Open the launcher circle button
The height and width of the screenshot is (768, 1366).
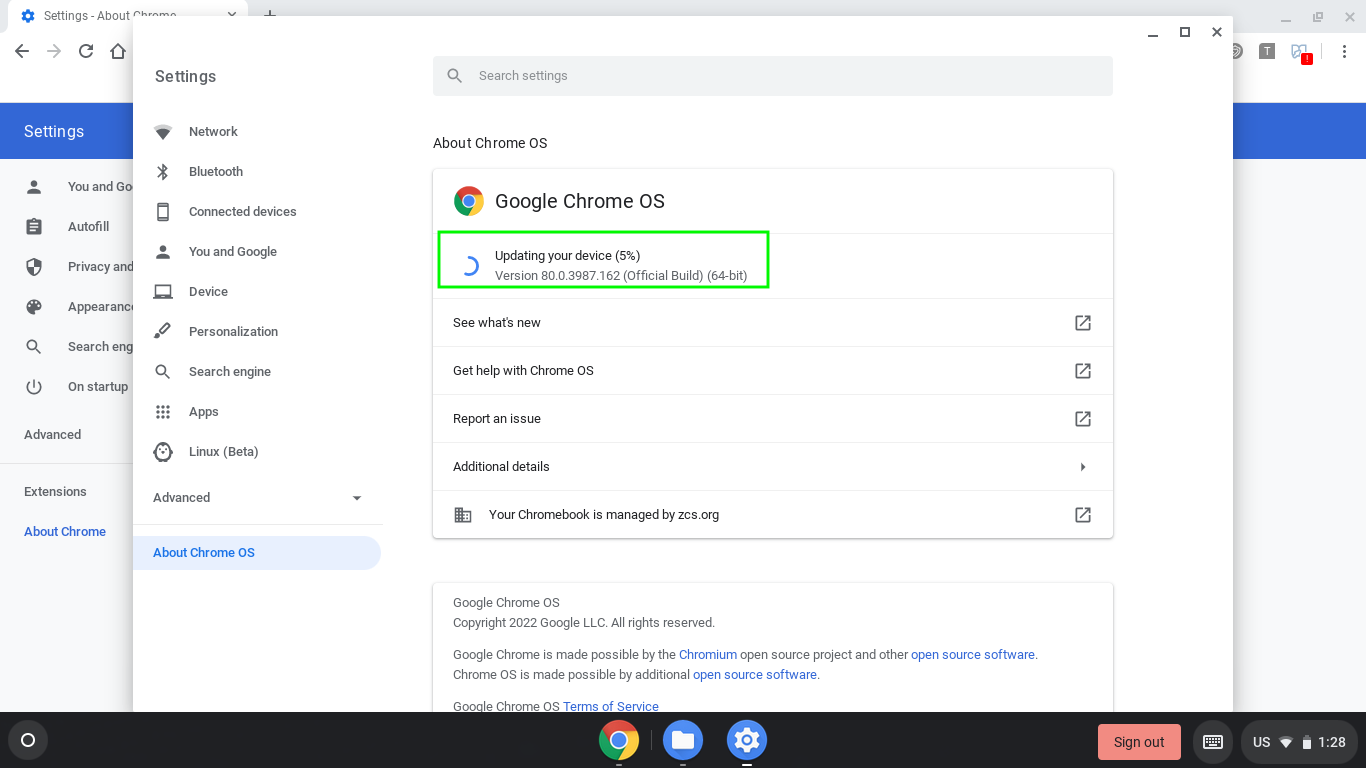tap(28, 741)
